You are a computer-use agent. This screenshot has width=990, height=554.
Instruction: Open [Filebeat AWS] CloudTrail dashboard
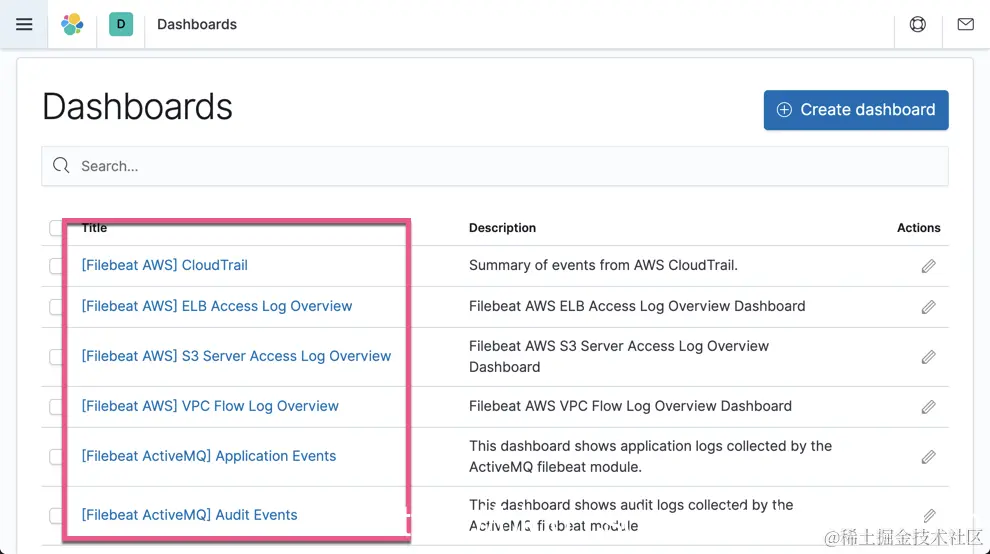tap(164, 265)
